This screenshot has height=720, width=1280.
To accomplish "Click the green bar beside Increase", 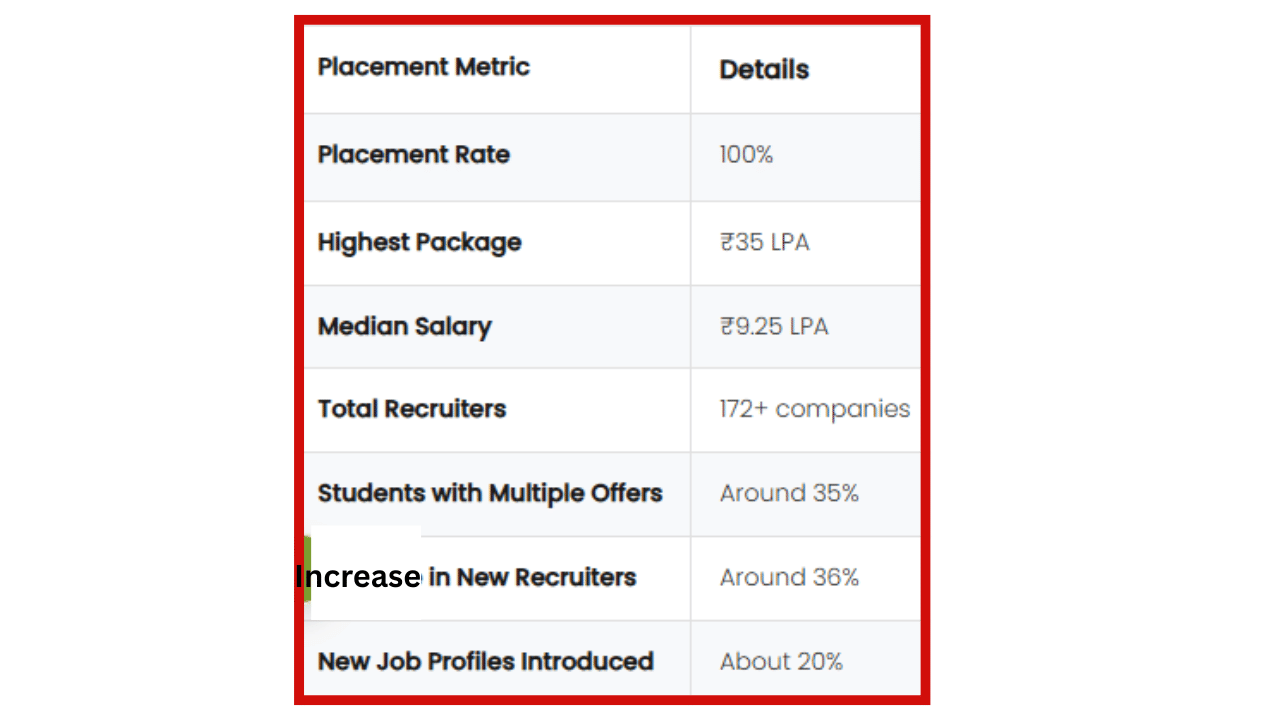I will (x=307, y=568).
